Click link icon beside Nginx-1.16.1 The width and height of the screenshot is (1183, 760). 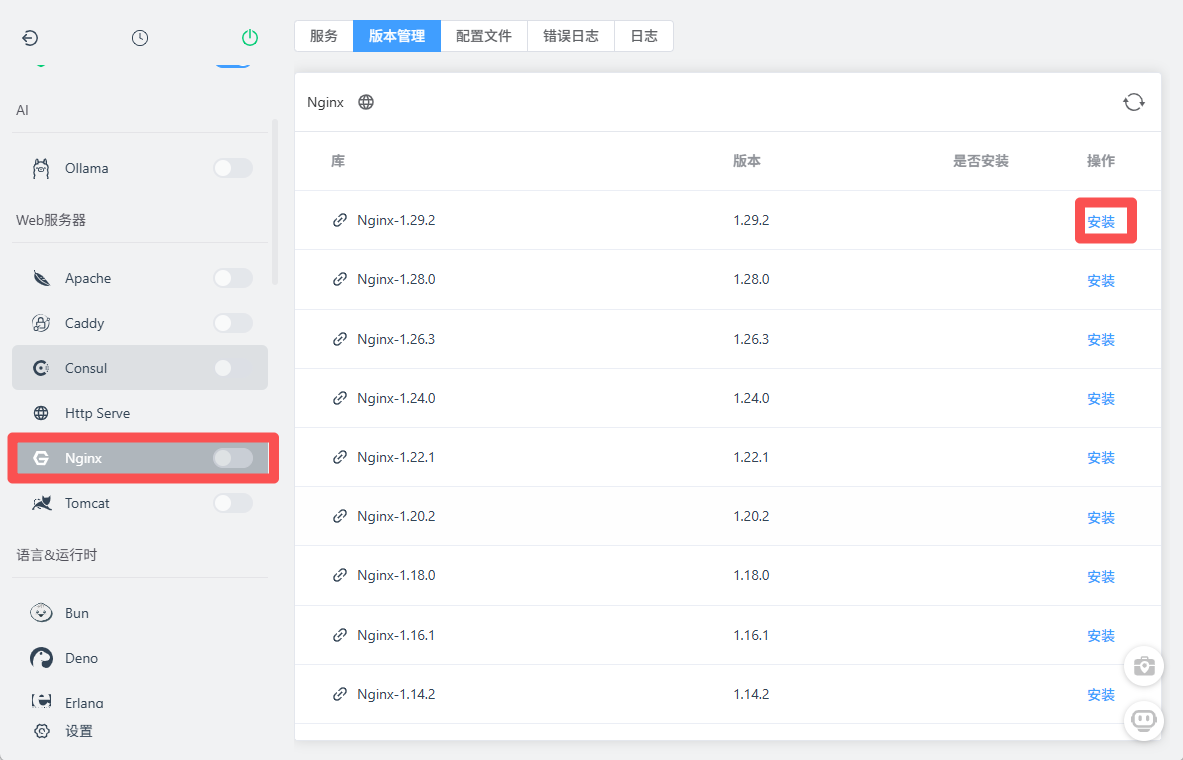click(x=340, y=635)
